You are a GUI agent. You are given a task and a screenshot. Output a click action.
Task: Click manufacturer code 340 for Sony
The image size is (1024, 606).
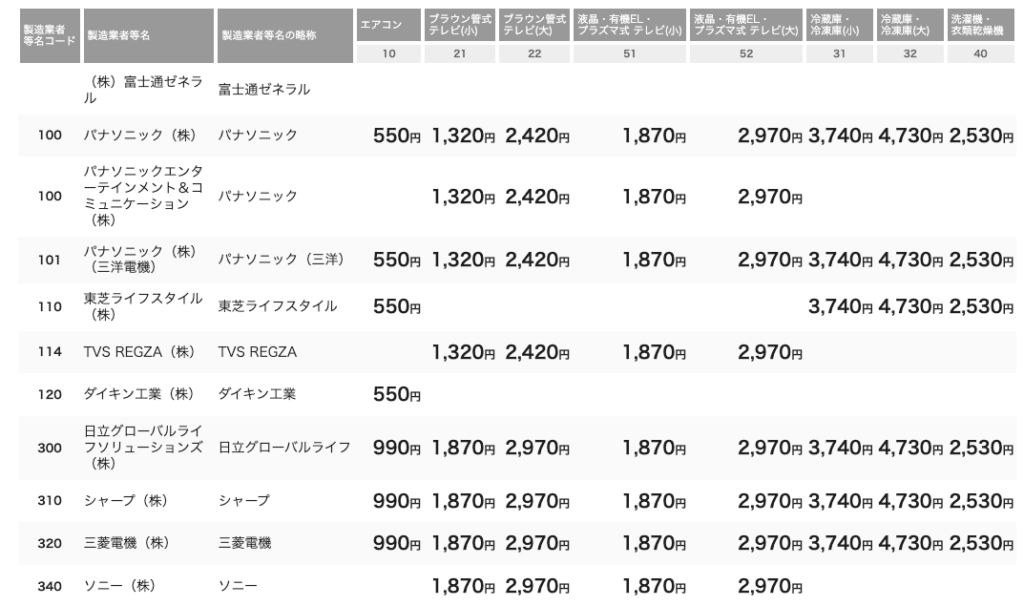50,586
